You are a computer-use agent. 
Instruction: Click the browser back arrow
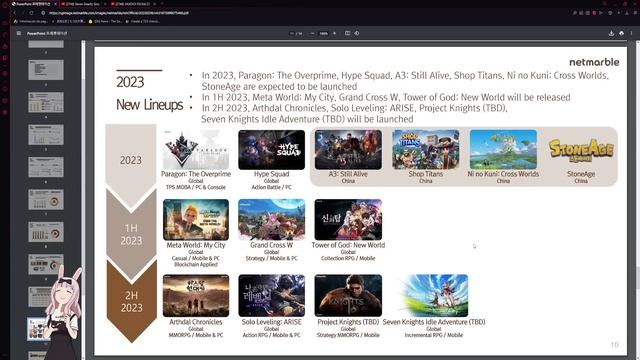point(14,13)
